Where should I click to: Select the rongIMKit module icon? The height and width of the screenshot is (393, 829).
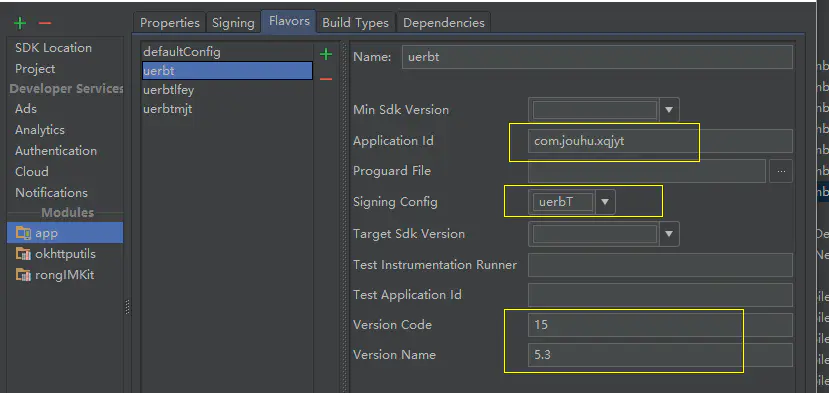23,275
